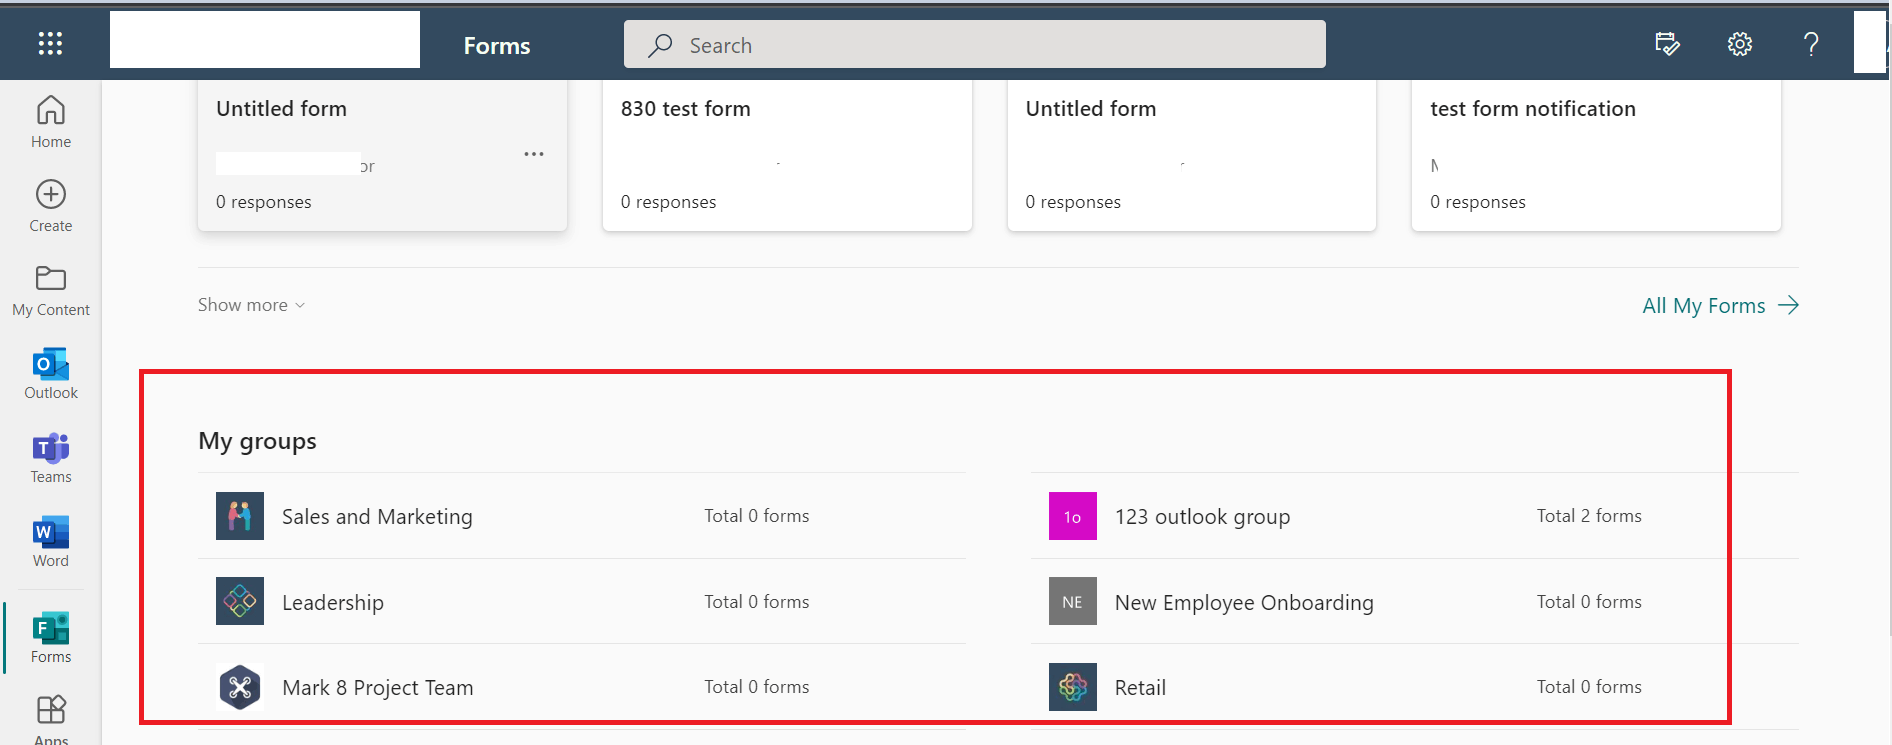
Task: Click the Sales and Marketing group icon
Action: pos(240,516)
